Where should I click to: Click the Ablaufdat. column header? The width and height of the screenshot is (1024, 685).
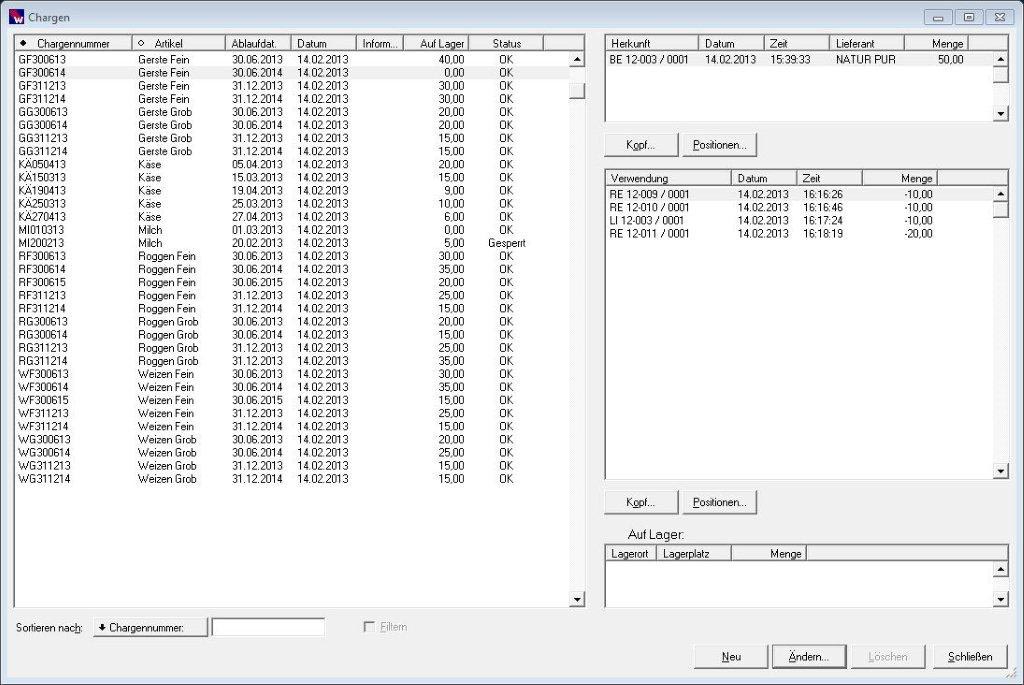(x=258, y=44)
